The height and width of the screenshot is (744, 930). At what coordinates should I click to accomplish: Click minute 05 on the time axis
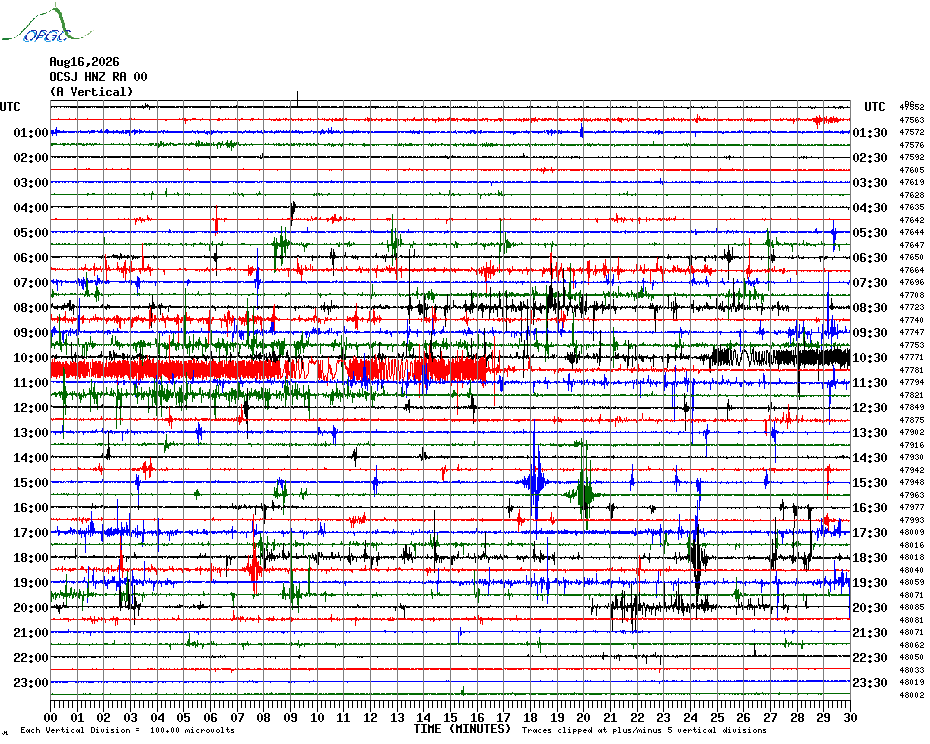[x=184, y=718]
